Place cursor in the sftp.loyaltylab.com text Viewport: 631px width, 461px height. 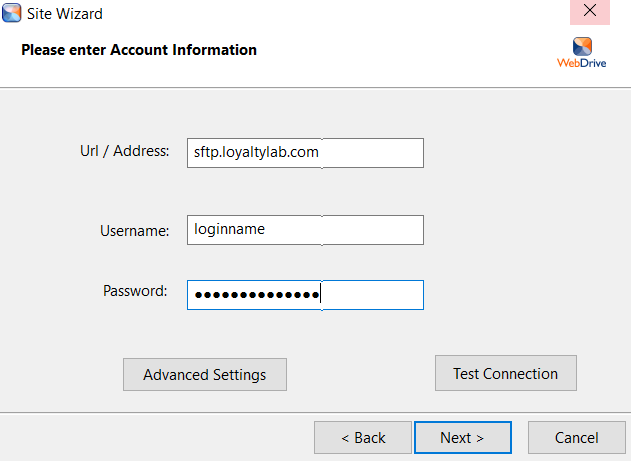coord(256,153)
